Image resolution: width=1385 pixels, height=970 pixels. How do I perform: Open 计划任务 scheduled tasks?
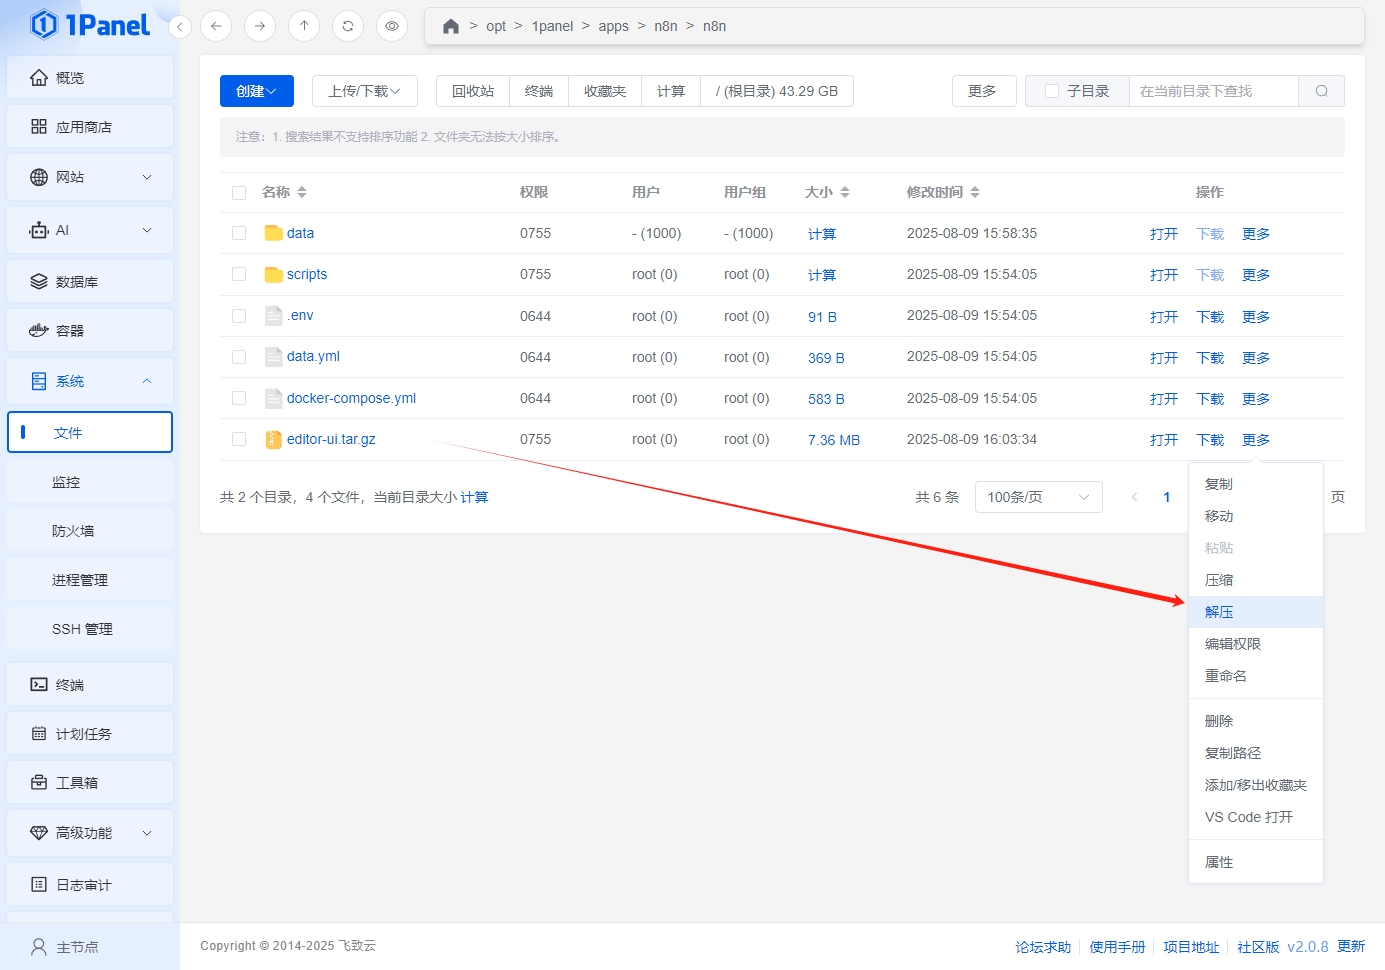[x=90, y=734]
